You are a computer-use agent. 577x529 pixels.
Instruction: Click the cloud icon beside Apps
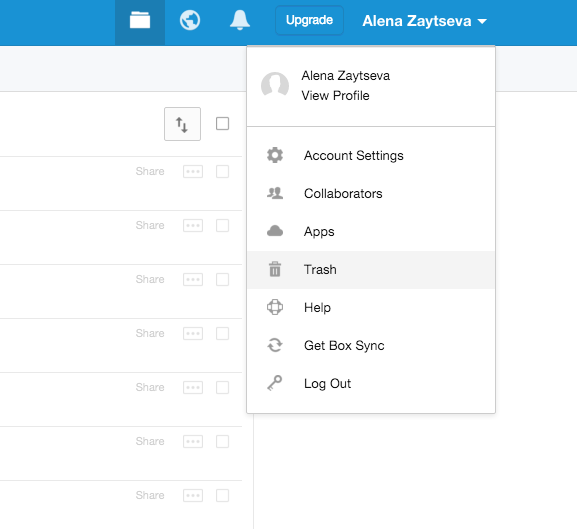[275, 231]
